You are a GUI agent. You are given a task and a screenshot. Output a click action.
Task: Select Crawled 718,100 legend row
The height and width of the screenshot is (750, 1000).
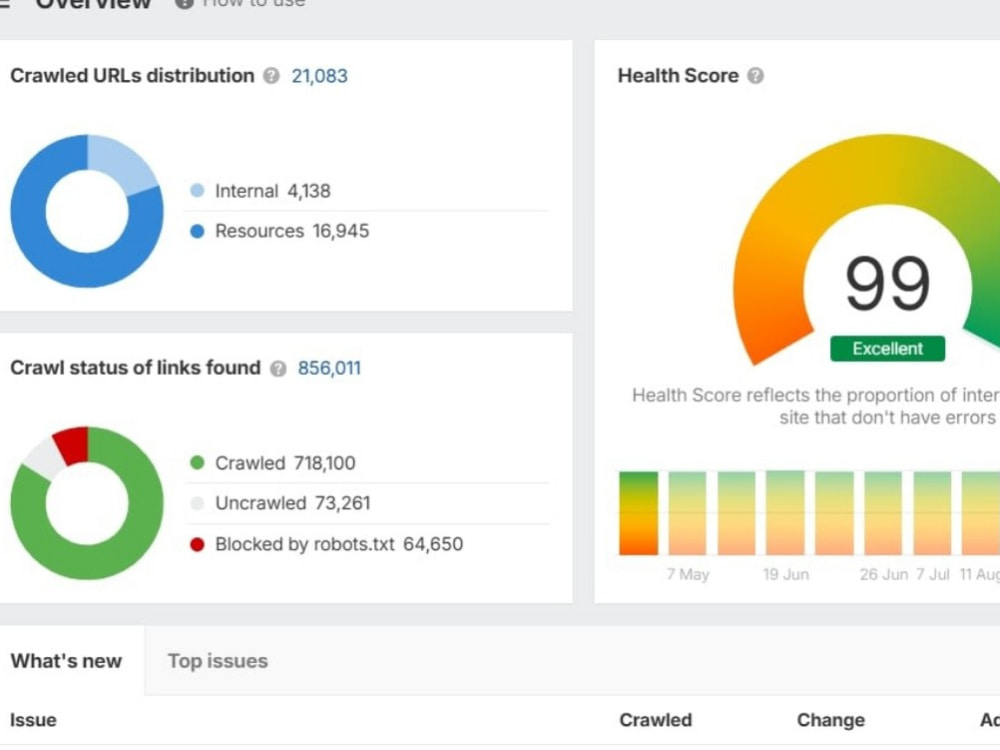(x=369, y=463)
